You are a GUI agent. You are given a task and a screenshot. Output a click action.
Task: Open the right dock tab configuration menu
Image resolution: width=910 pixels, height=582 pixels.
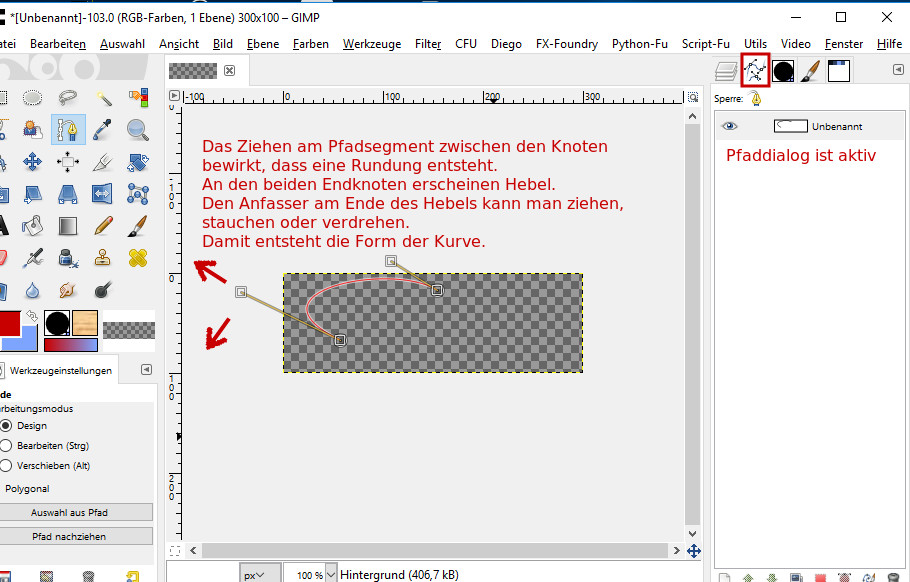tap(896, 69)
